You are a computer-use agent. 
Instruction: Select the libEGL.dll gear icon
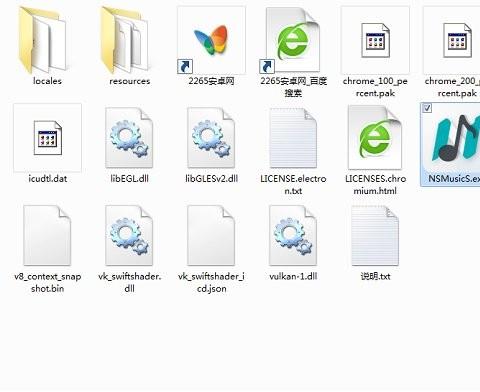(129, 138)
